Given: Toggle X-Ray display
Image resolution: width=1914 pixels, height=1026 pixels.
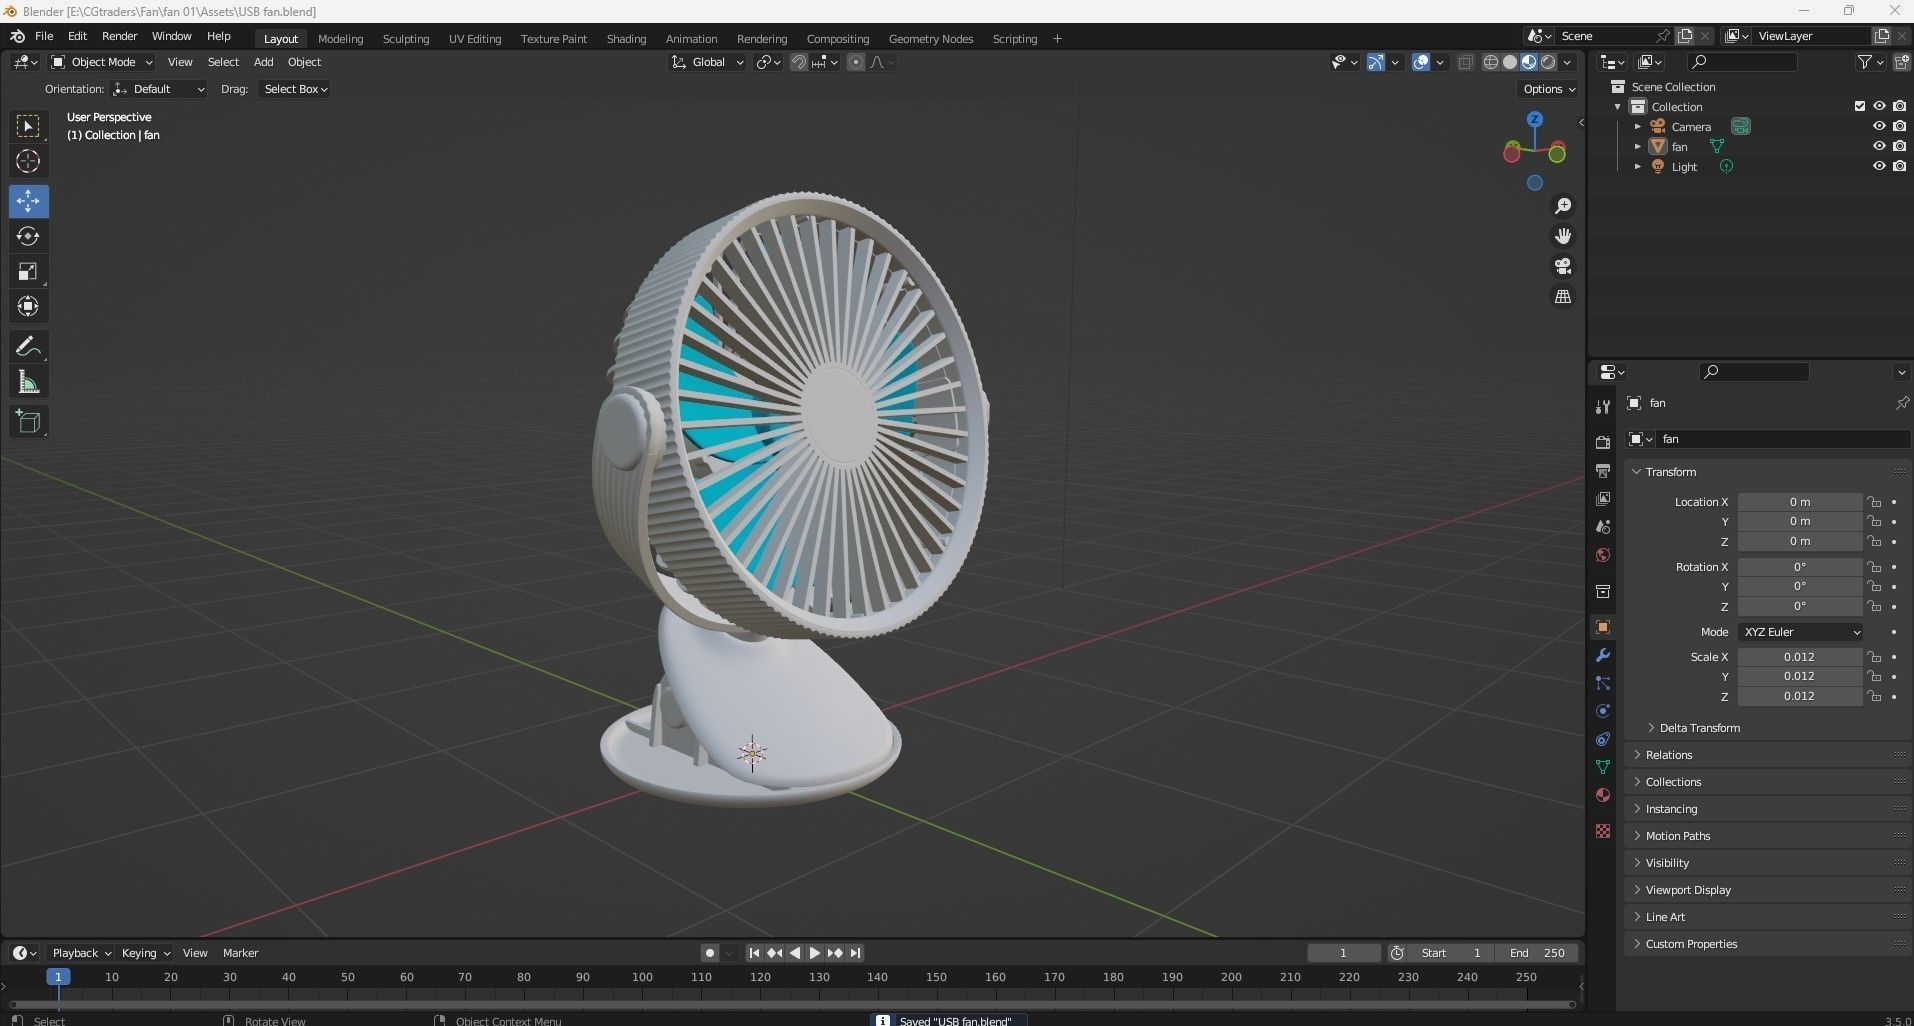Looking at the screenshot, I should [x=1465, y=62].
